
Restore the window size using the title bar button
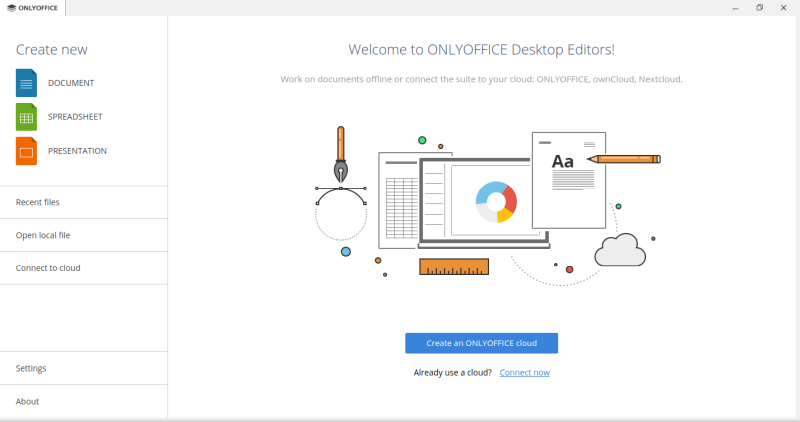(759, 8)
